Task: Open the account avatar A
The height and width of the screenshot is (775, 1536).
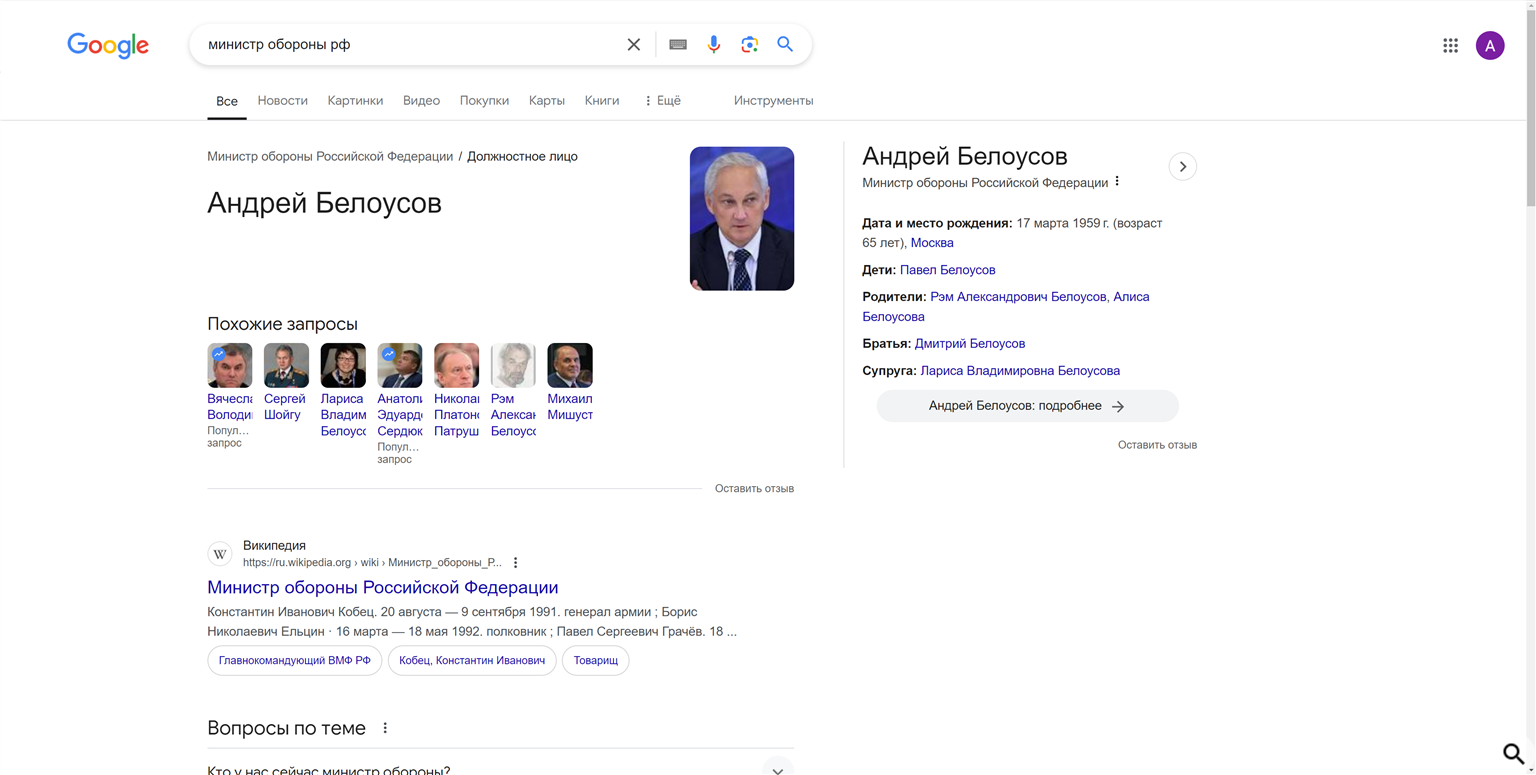Action: tap(1490, 45)
